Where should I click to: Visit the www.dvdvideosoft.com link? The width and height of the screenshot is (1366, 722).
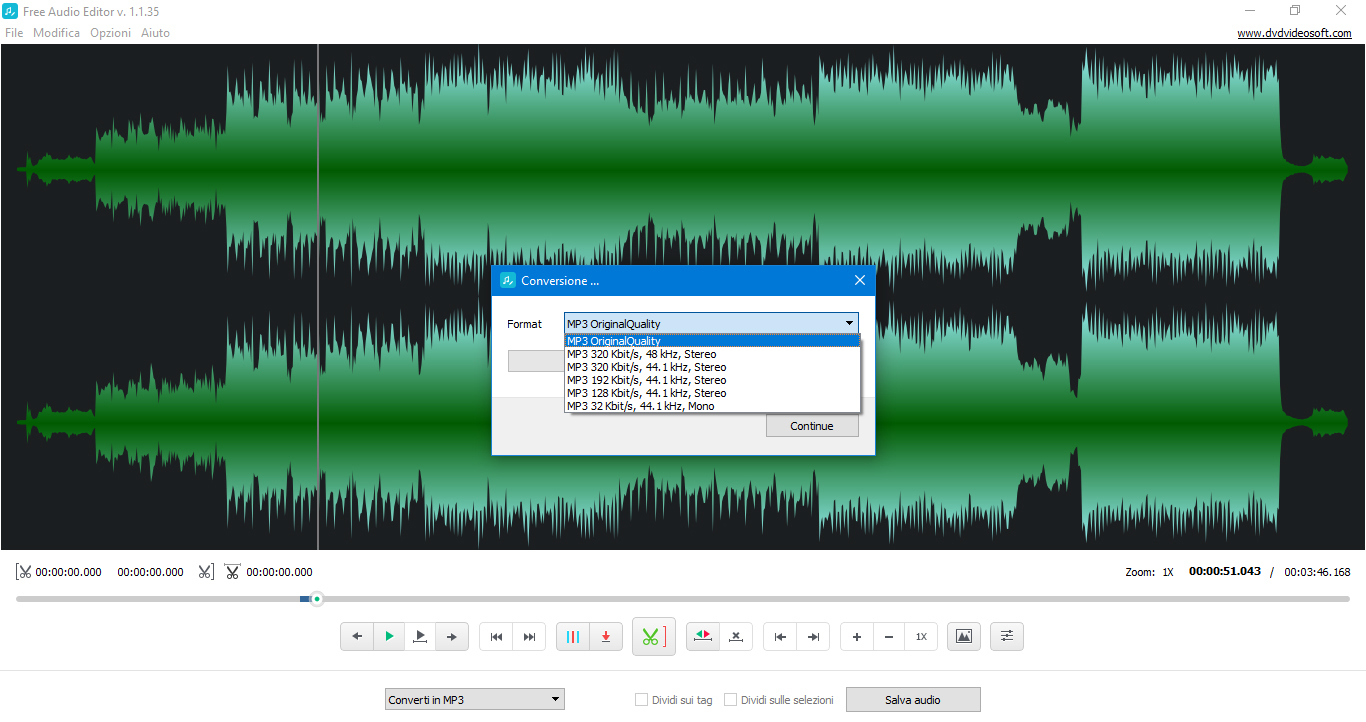coord(1295,32)
